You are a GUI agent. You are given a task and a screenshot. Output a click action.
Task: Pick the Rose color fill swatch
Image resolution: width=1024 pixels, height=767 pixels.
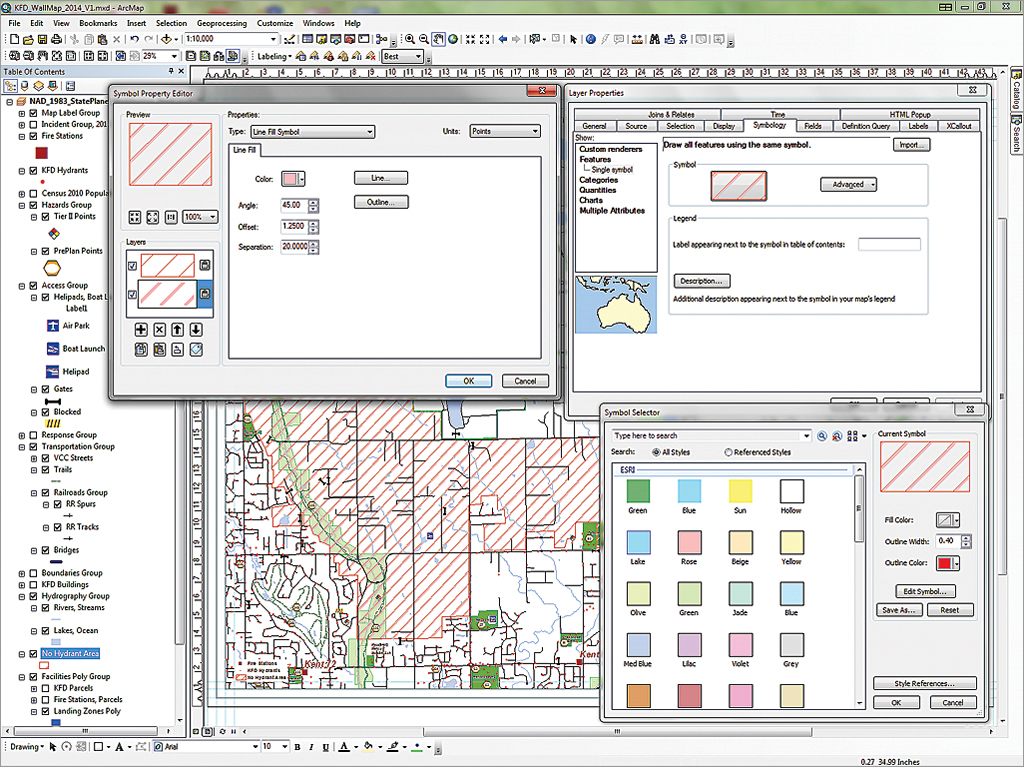pos(688,541)
